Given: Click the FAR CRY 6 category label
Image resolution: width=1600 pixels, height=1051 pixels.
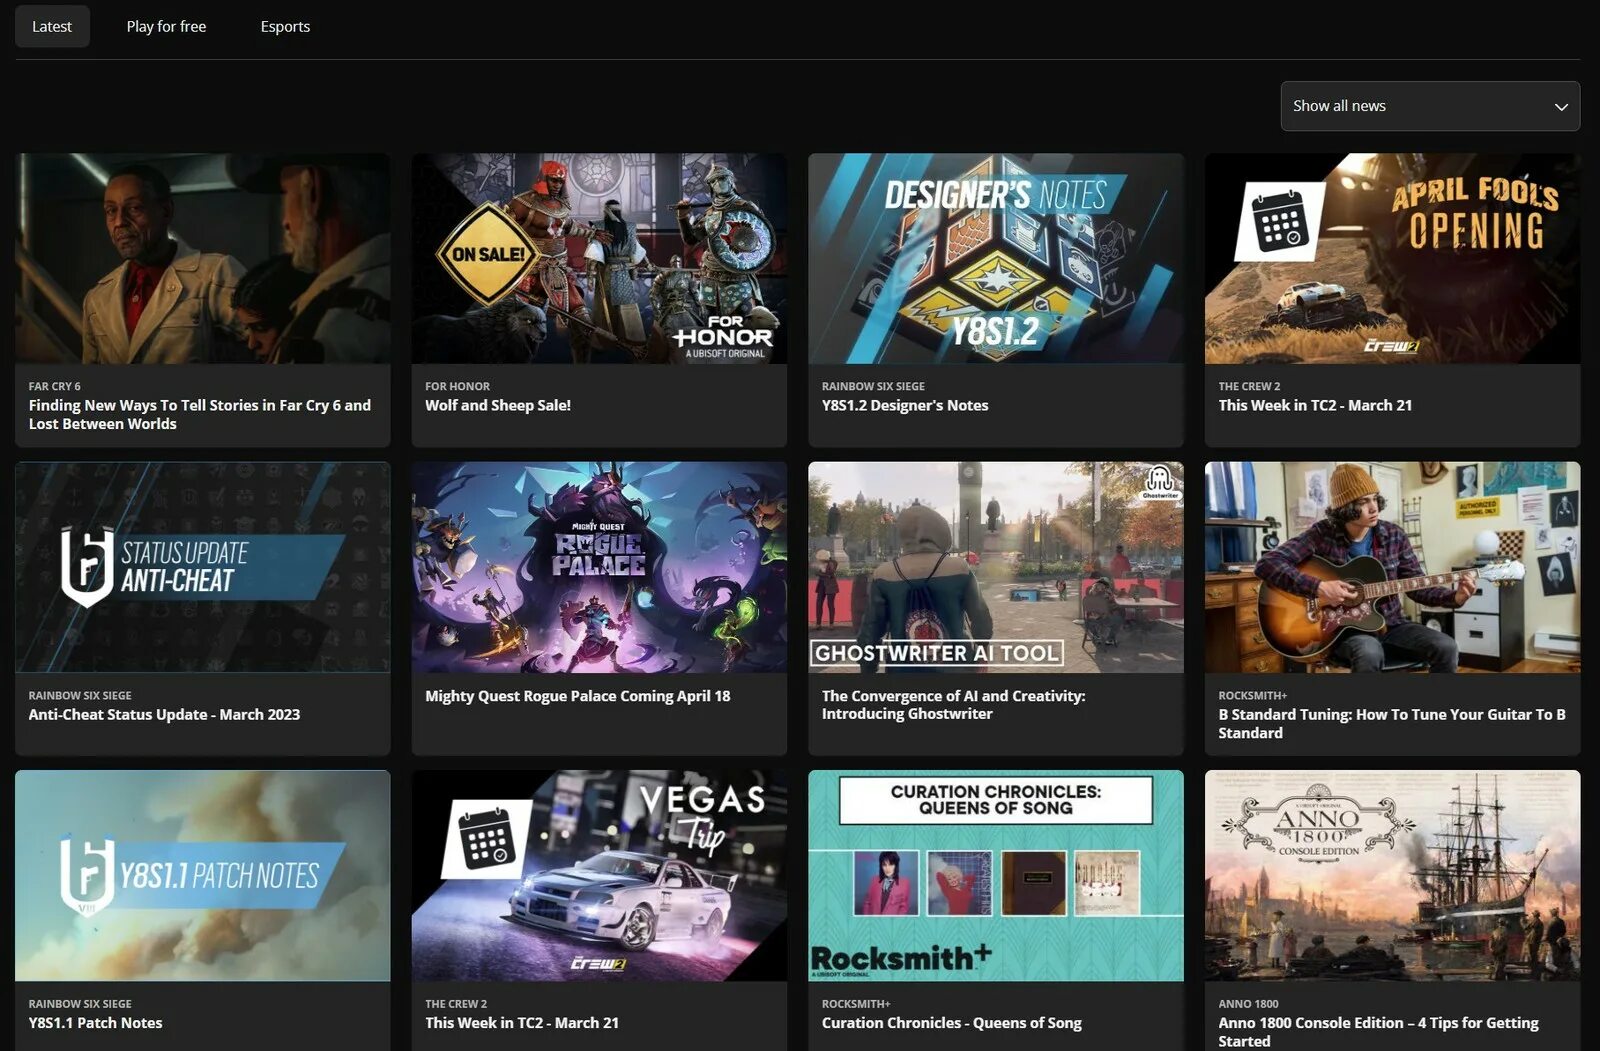Looking at the screenshot, I should point(55,386).
